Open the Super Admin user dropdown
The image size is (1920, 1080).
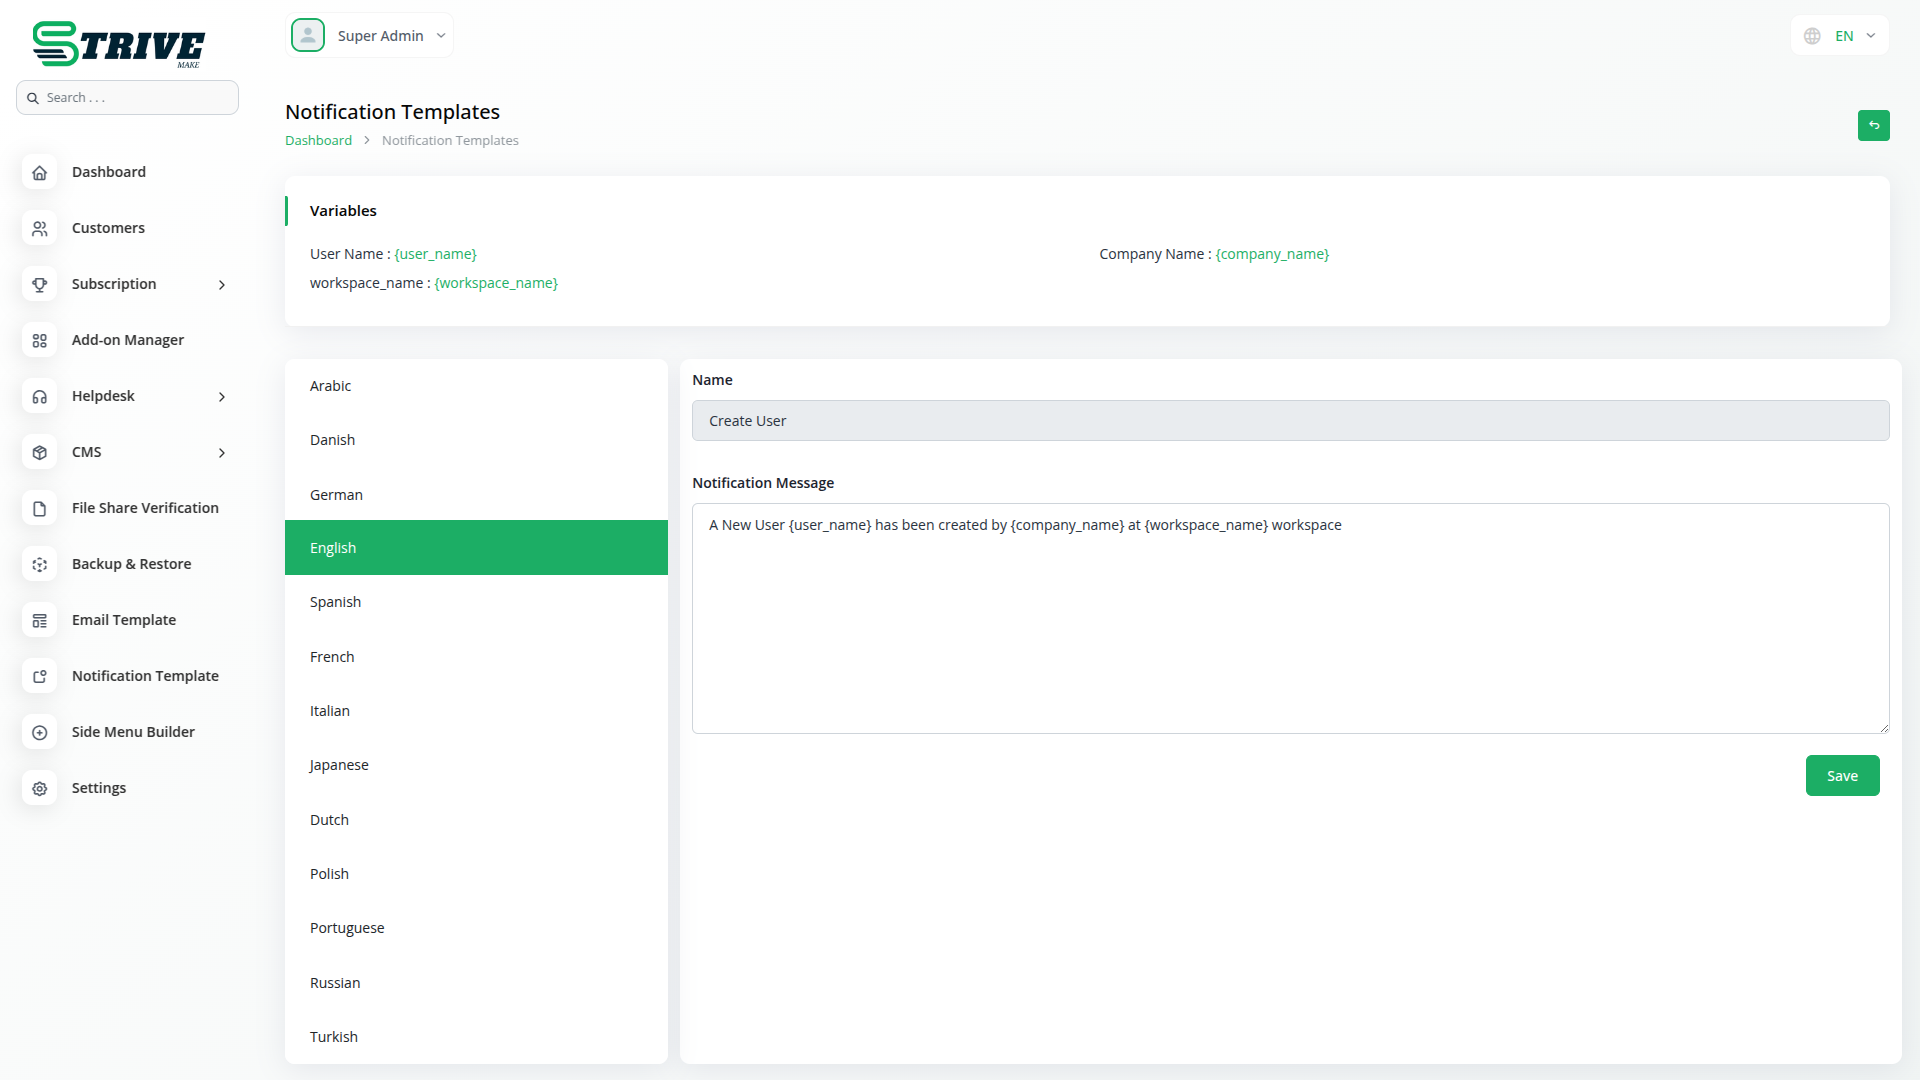pos(370,36)
